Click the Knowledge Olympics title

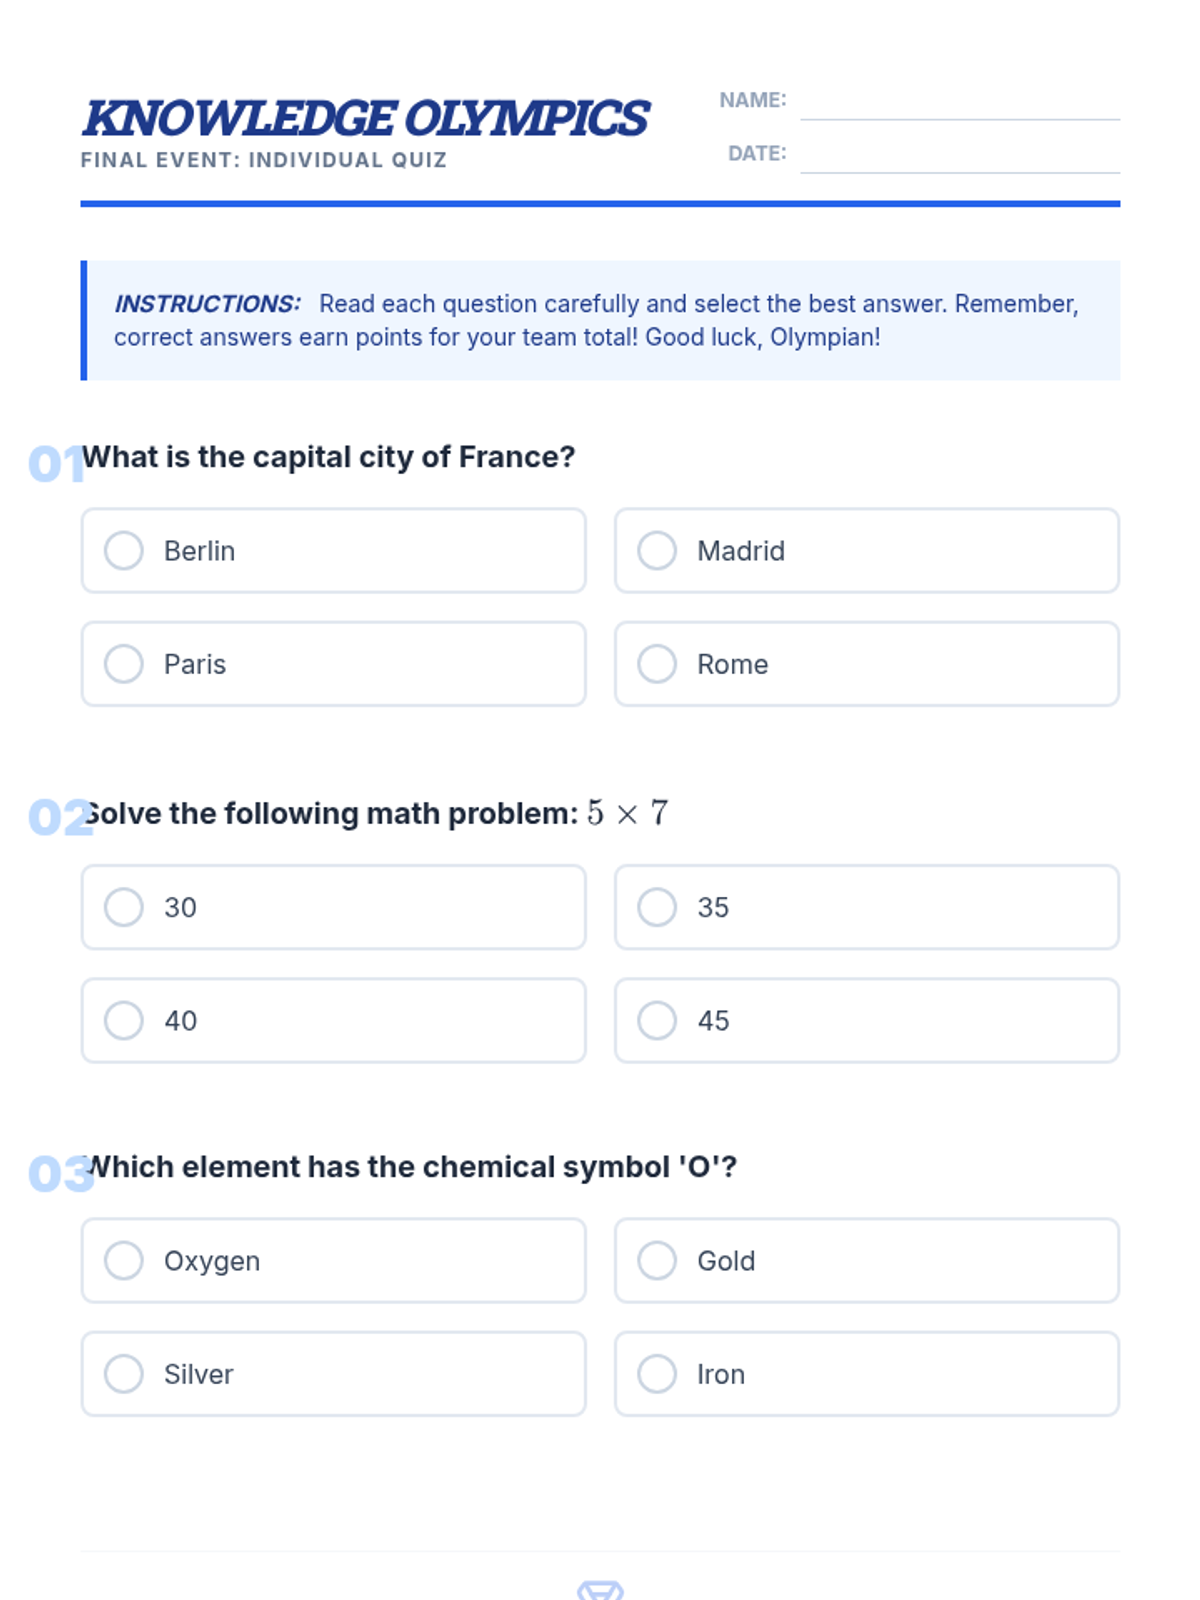pos(365,118)
